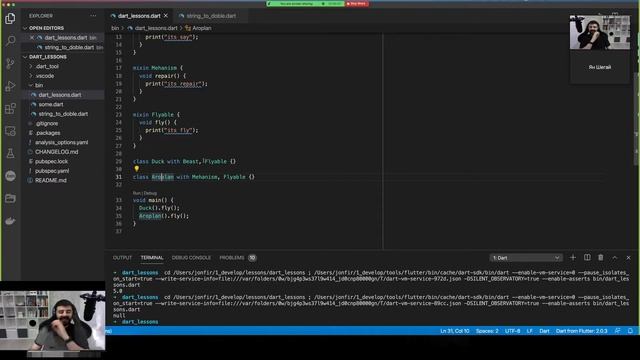
Task: Click the lightbulb quick fix icon
Action: [x=136, y=169]
